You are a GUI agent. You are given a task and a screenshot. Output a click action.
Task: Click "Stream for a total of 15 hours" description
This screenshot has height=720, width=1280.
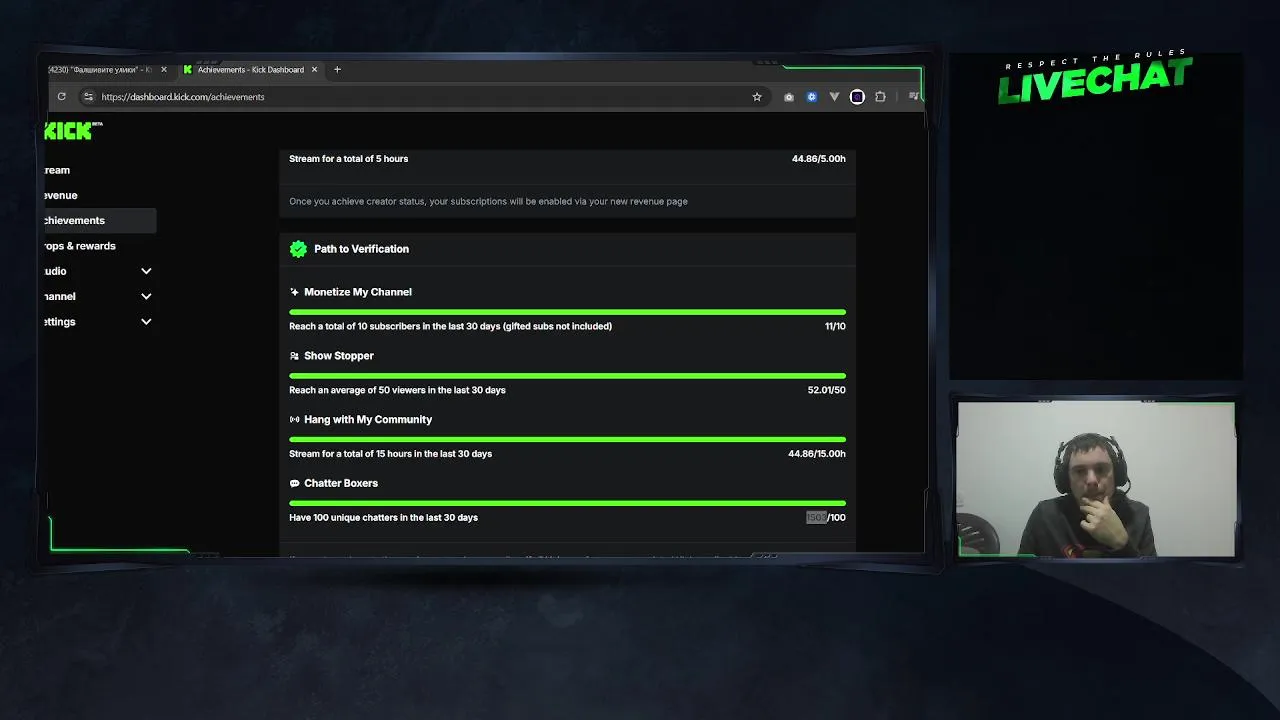coord(390,454)
